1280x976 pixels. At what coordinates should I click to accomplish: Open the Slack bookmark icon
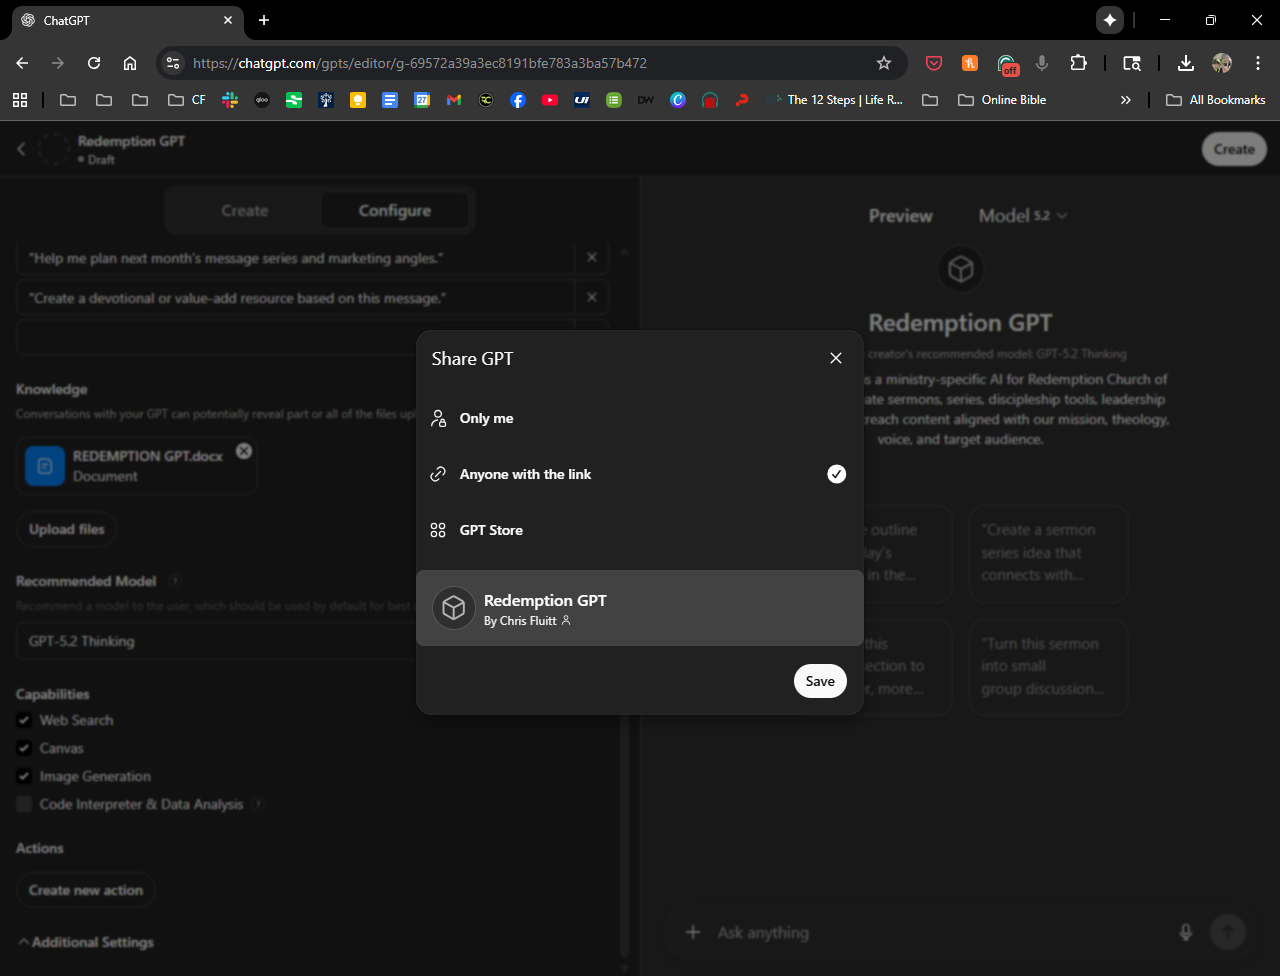(230, 100)
